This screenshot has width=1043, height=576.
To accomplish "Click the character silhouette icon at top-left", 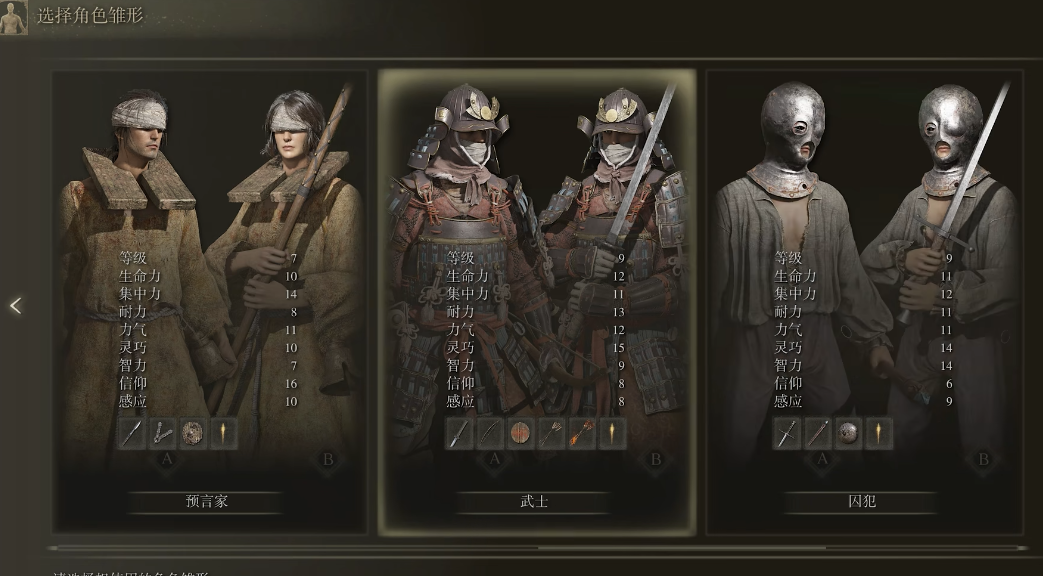I will 13,17.
